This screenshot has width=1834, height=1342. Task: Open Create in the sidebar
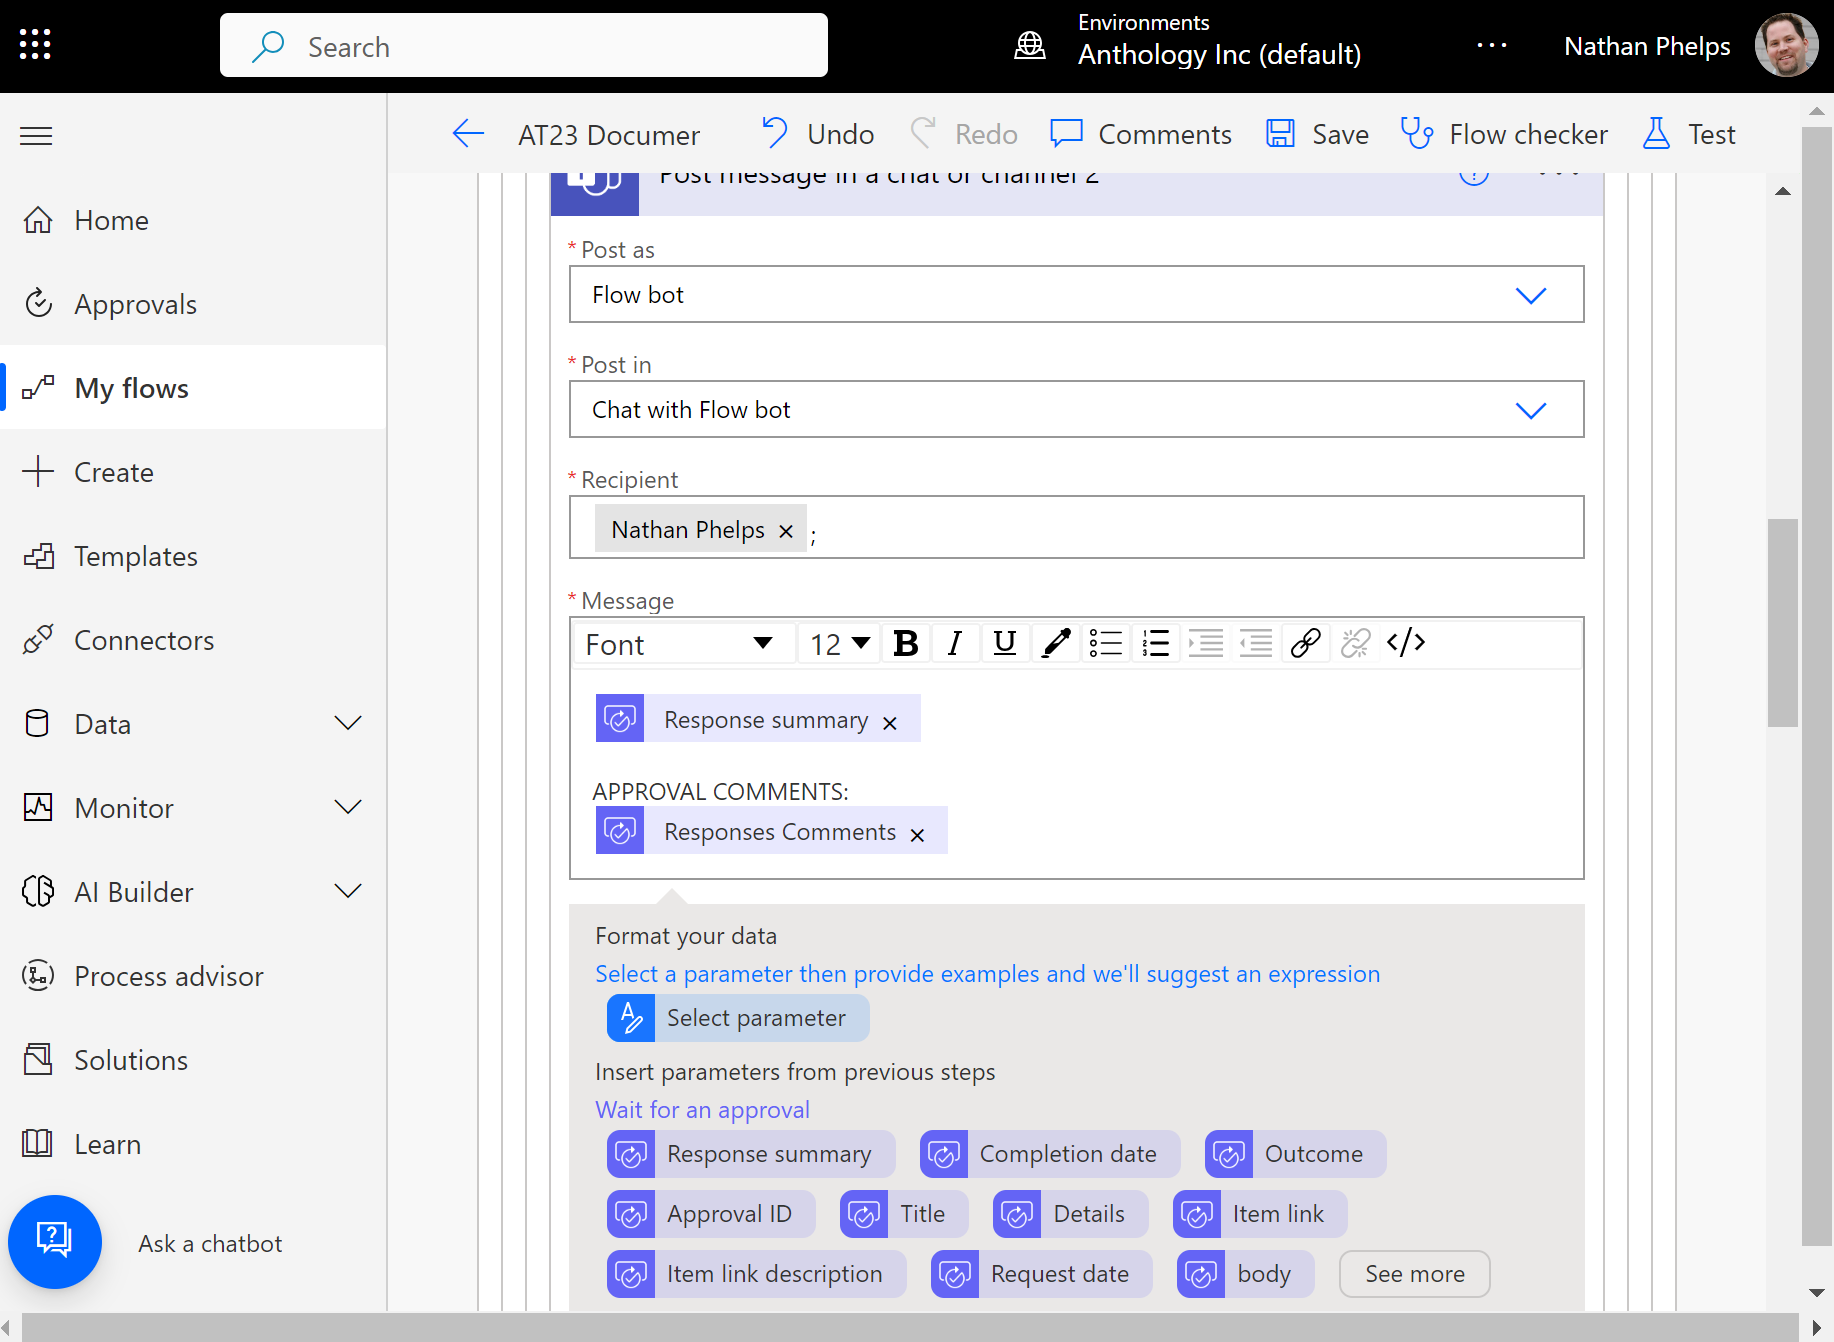[x=194, y=472]
